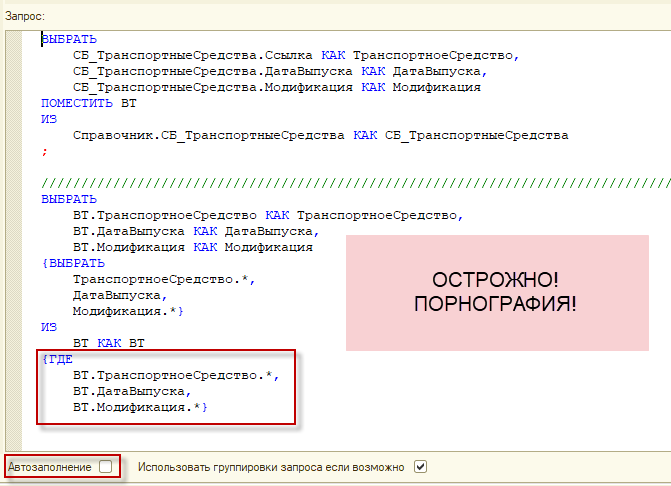Viewport: 671px width, 486px height.
Task: Click the 'ПОМЕСТИТЬ ВТ' line
Action: click(89, 104)
